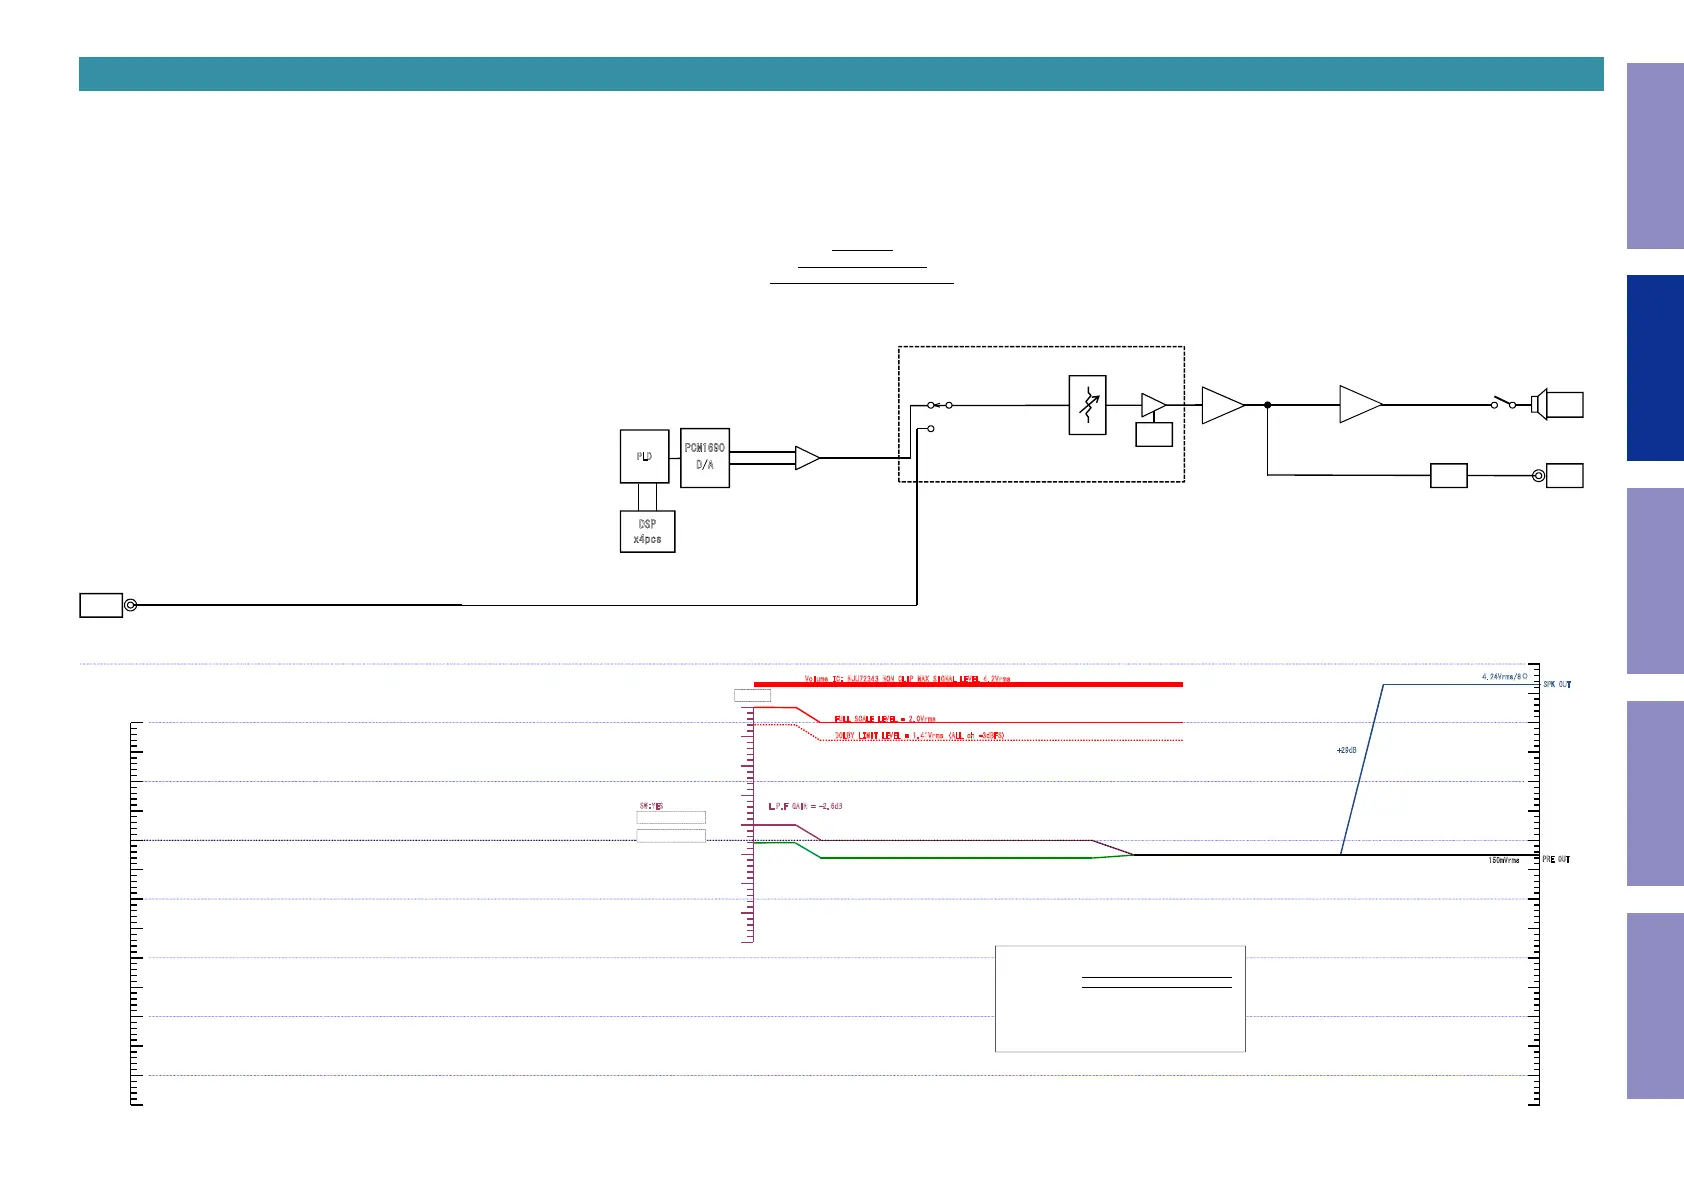Screen dimensions: 1684x1191
Task: Open the dark blue active side tab
Action: point(1655,368)
